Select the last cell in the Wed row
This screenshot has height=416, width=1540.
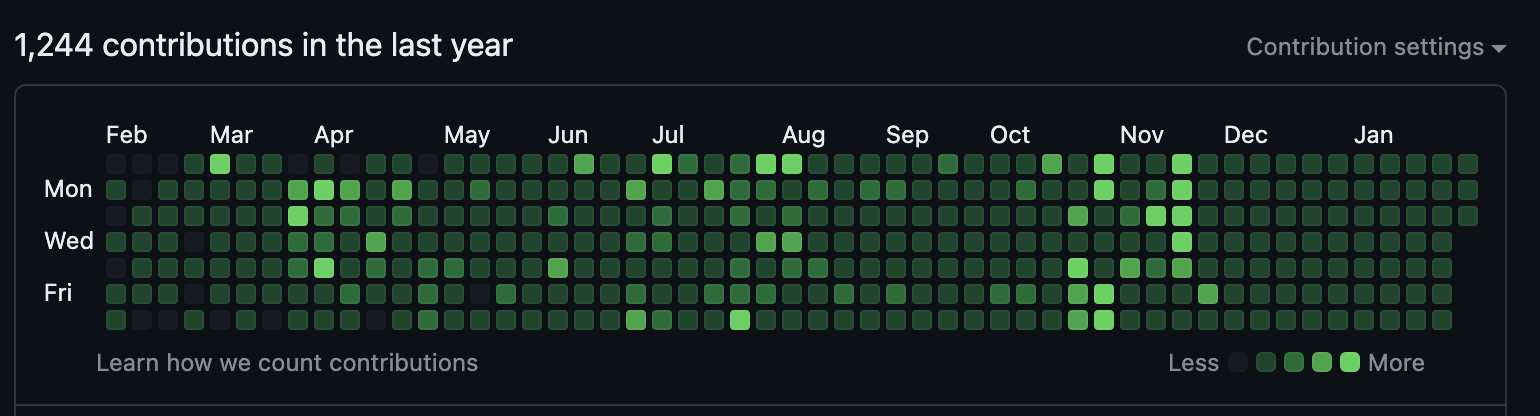[1442, 241]
